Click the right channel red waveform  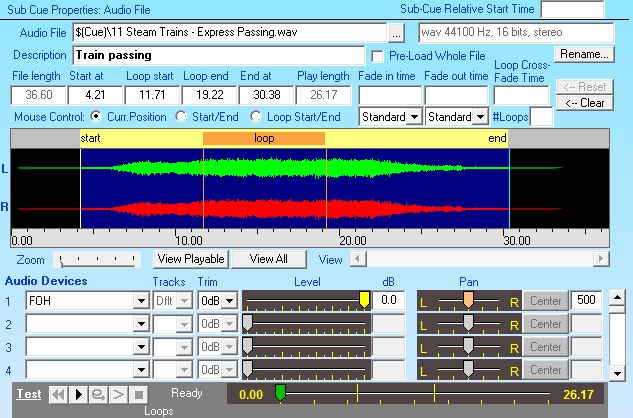289,209
